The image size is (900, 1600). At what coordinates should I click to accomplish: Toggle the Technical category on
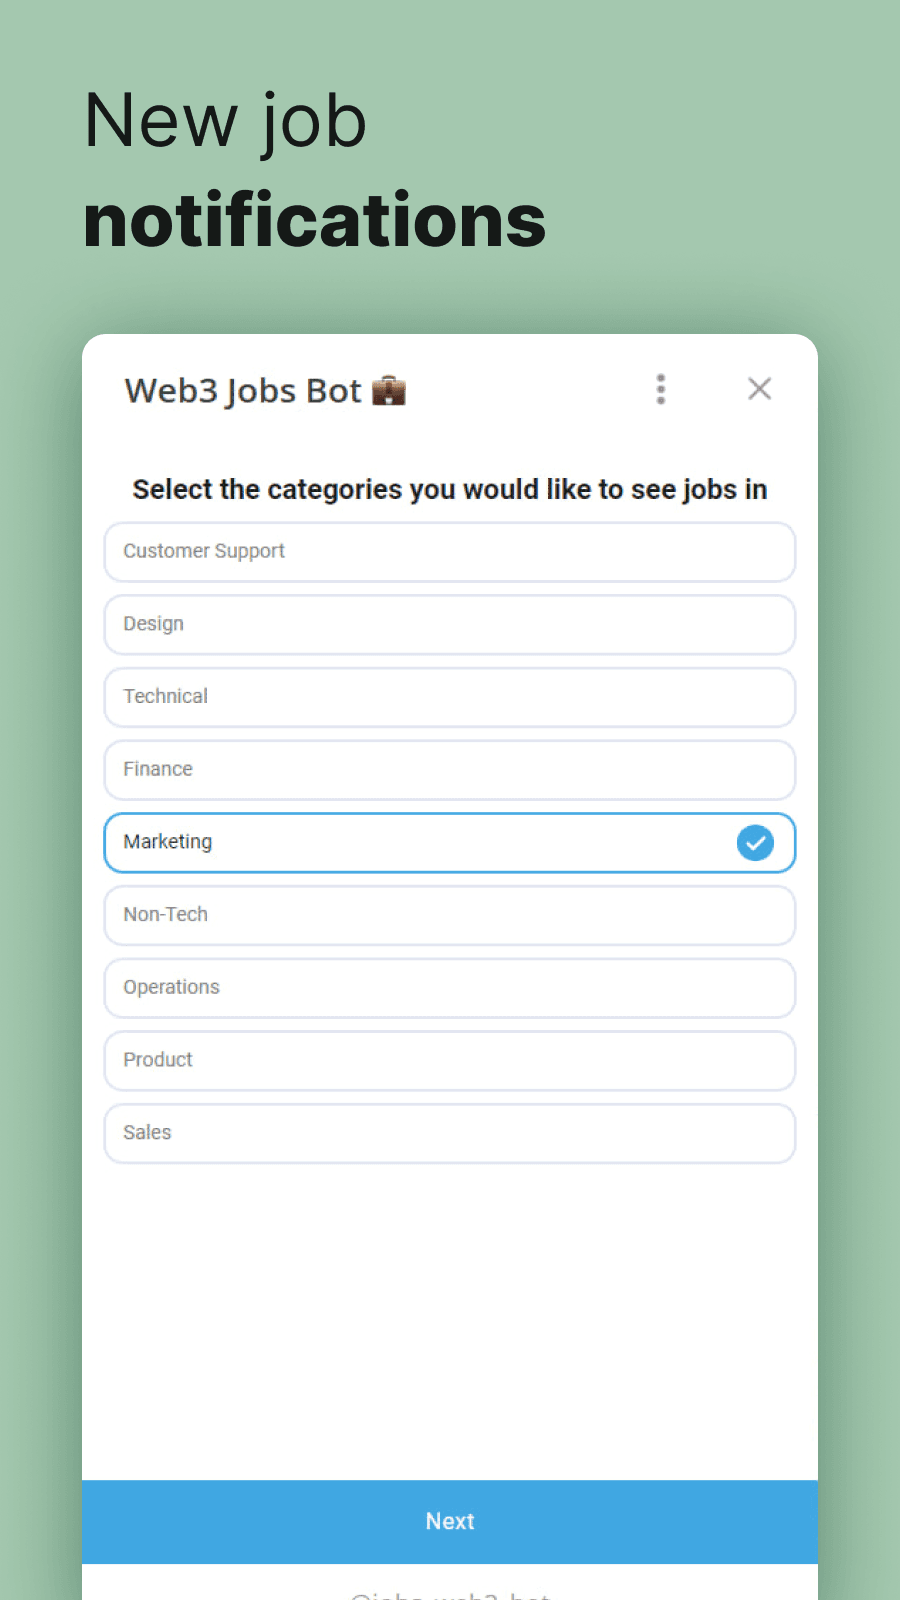coord(450,697)
